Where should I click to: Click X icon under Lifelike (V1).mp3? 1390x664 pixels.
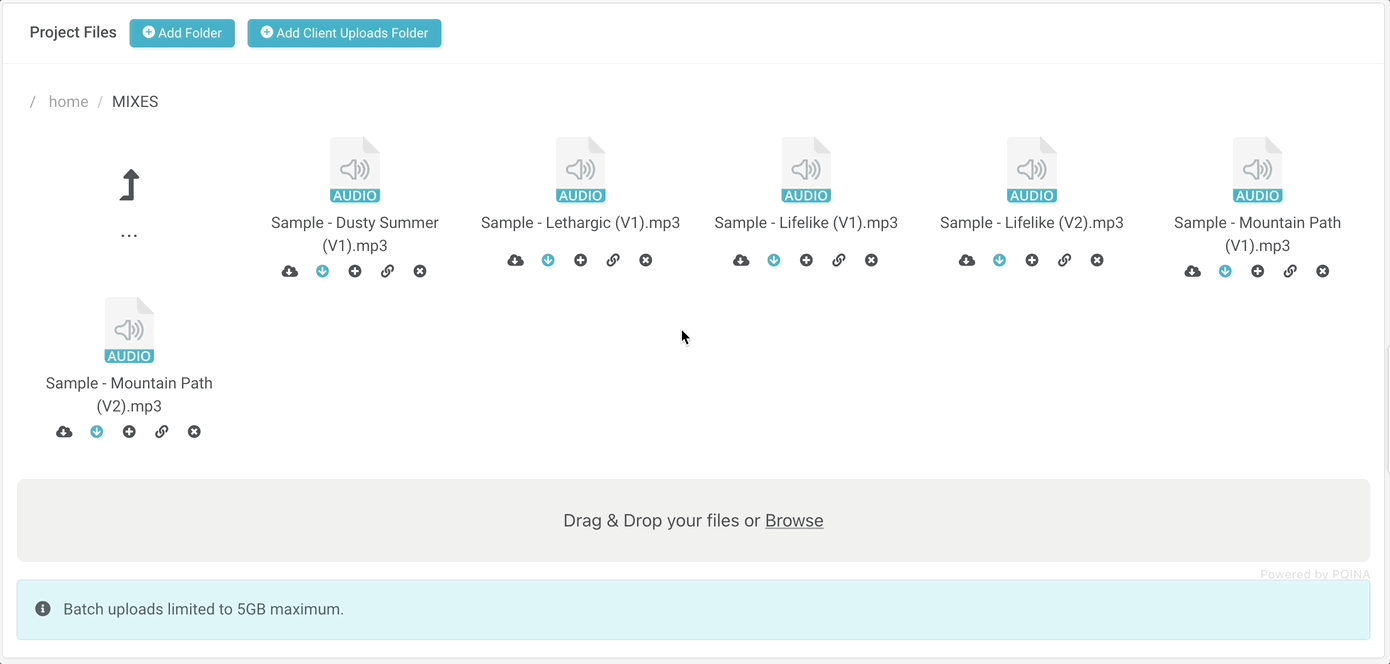point(871,260)
